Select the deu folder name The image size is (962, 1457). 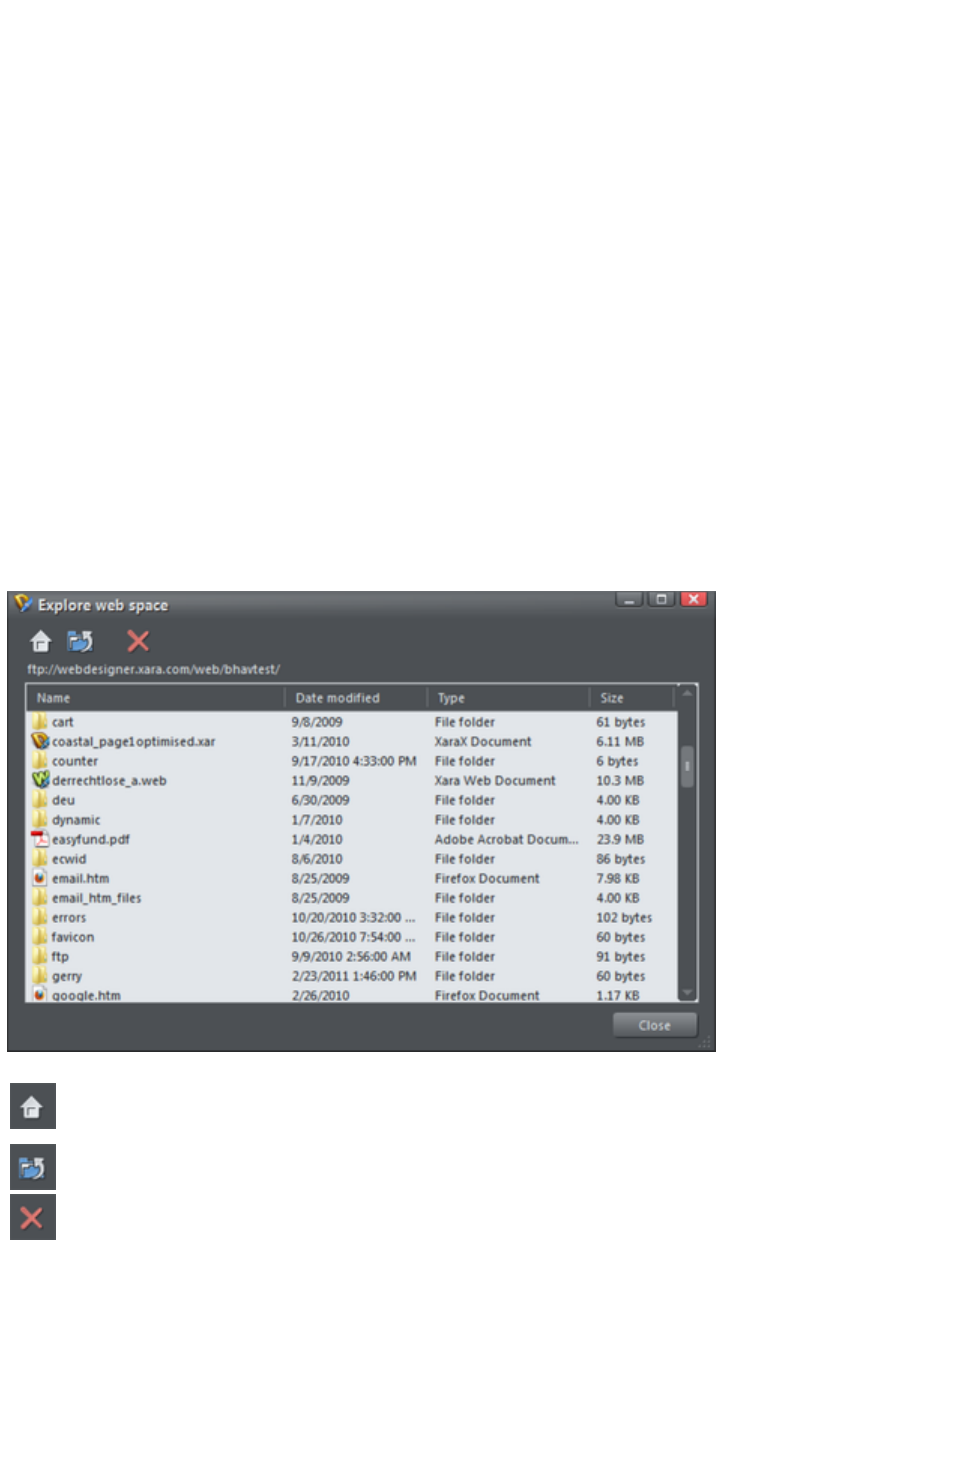[x=63, y=800]
